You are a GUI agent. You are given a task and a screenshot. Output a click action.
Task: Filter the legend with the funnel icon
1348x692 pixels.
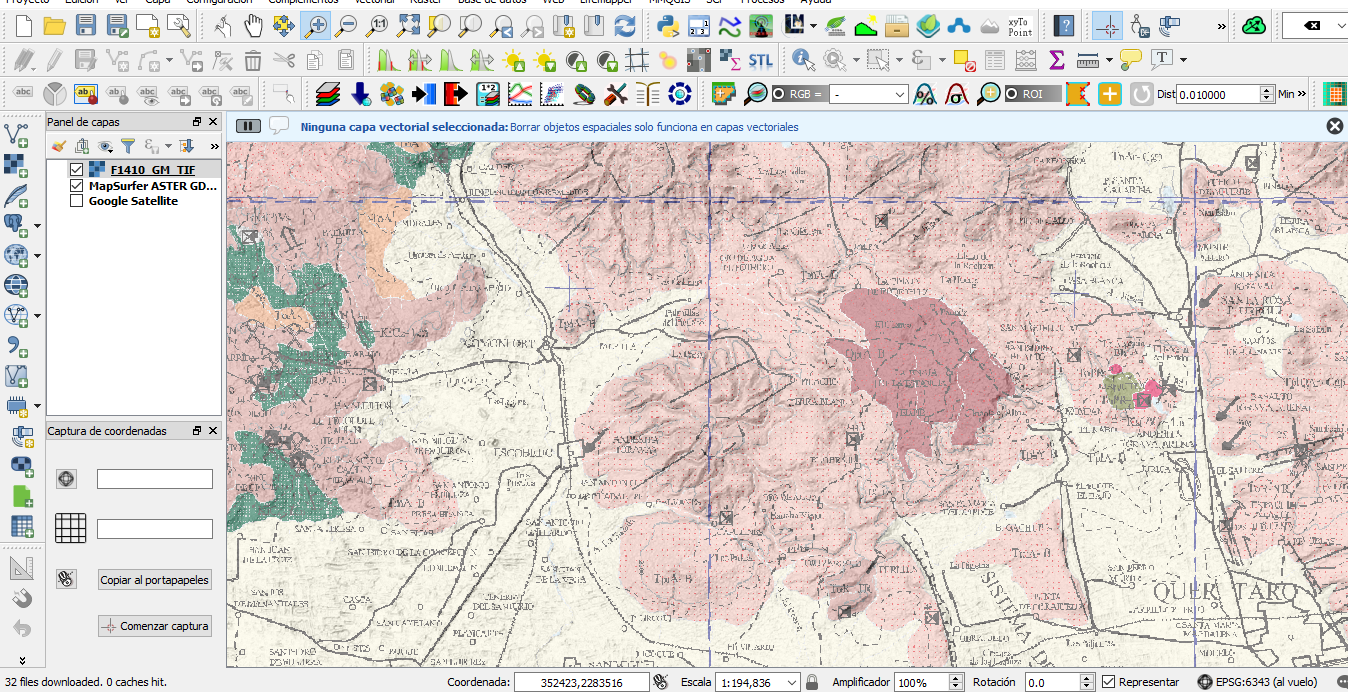pyautogui.click(x=128, y=146)
